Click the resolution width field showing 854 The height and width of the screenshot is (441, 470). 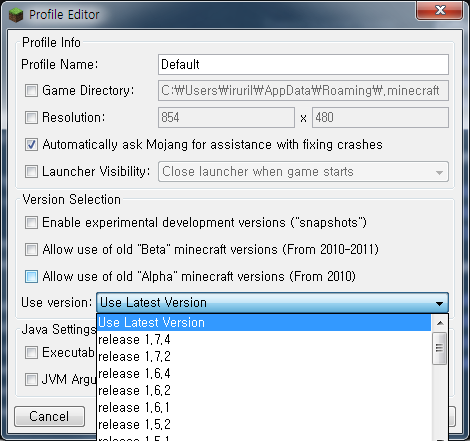226,117
